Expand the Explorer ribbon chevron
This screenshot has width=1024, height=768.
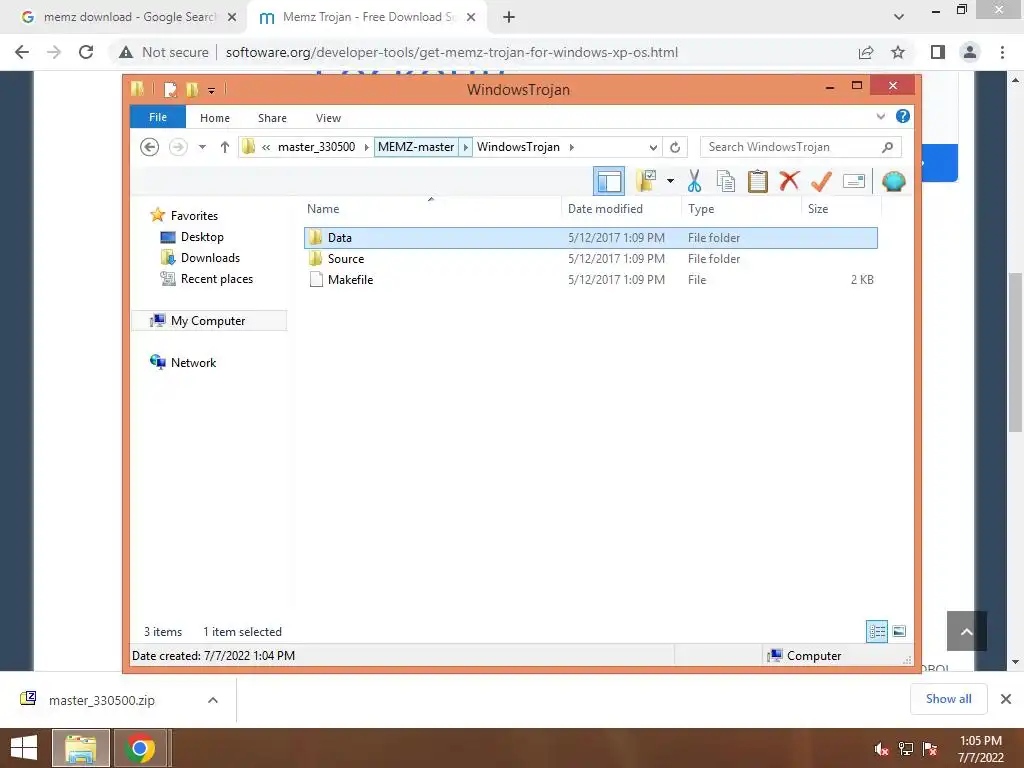pyautogui.click(x=880, y=116)
